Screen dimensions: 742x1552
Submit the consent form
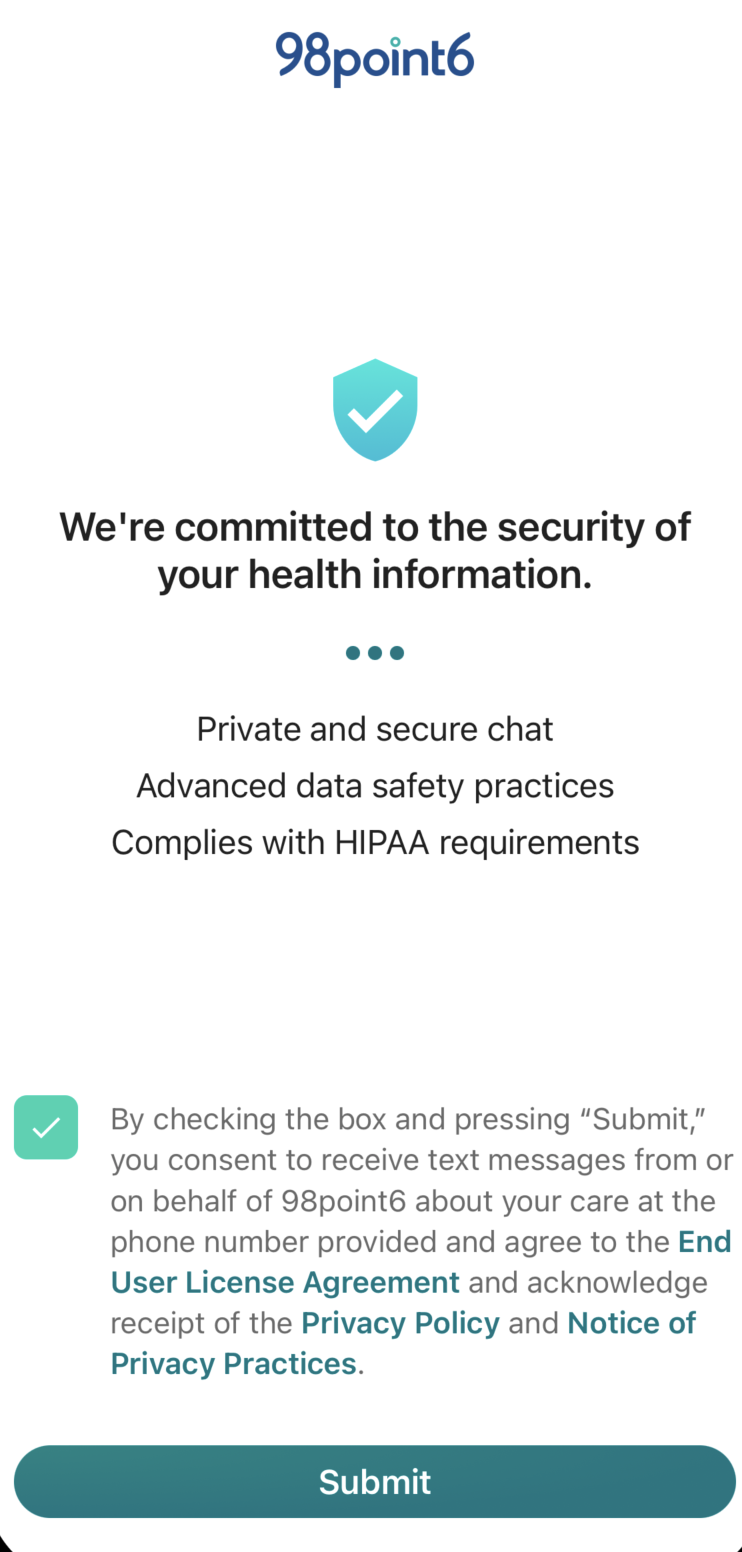click(375, 1481)
